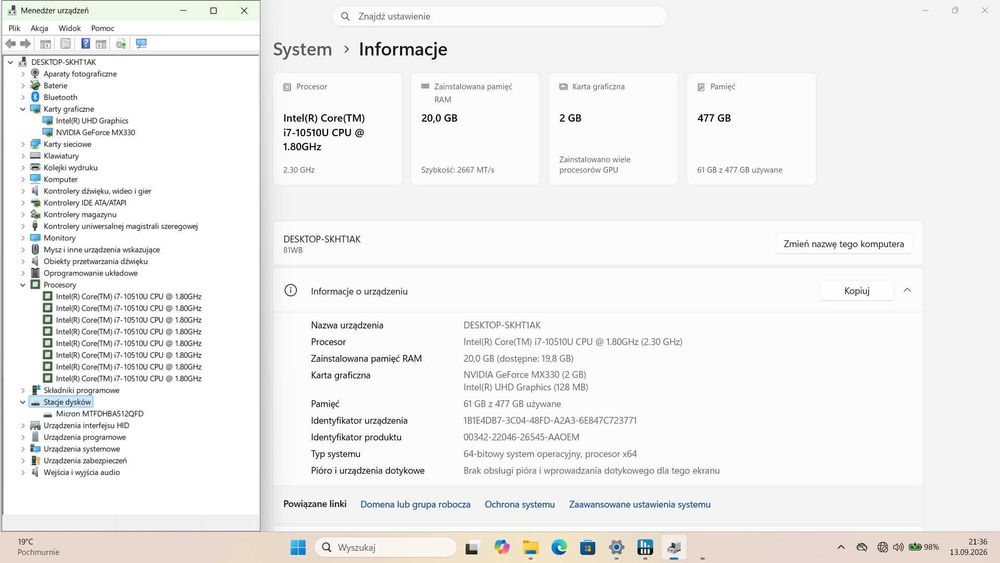This screenshot has width=1000, height=563.
Task: Click the Znajdź ustawienie search field
Action: 499,17
